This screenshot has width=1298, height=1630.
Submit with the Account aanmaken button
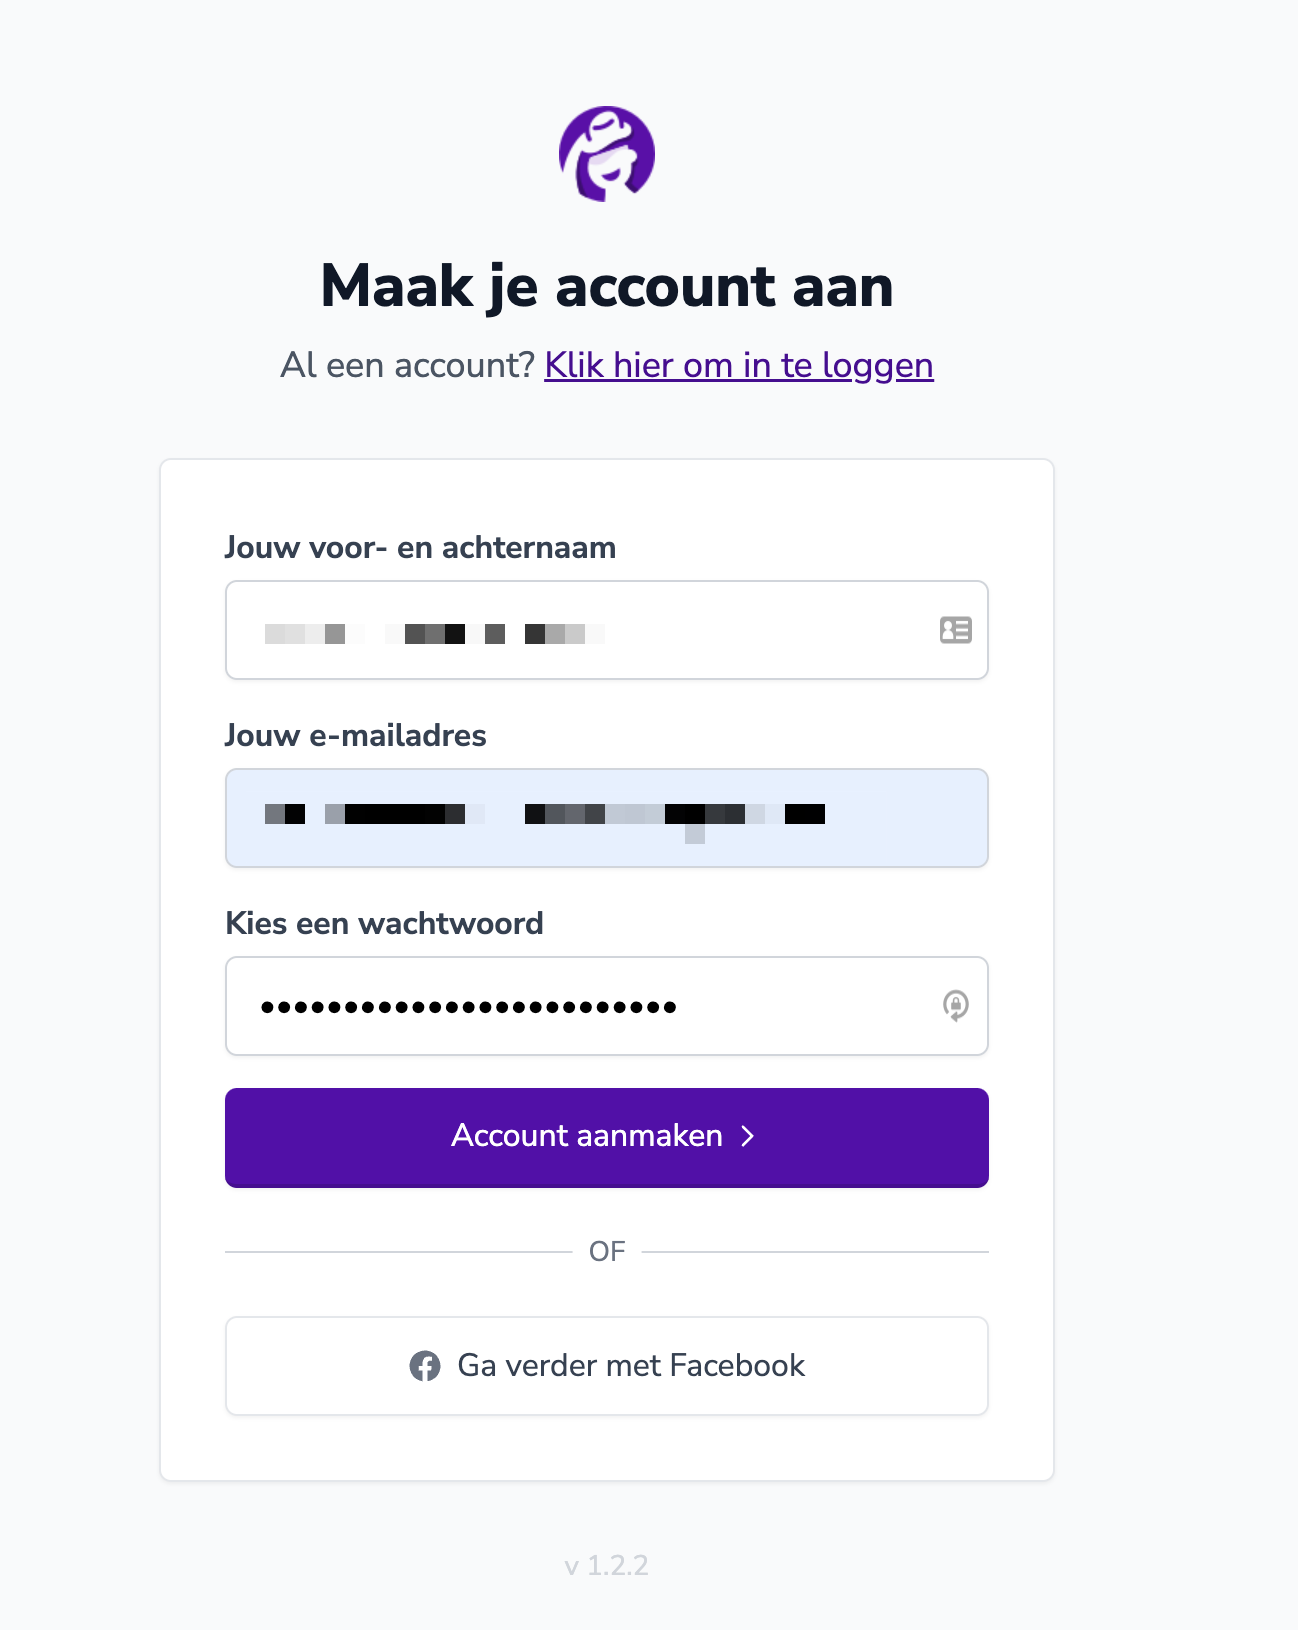click(x=607, y=1138)
